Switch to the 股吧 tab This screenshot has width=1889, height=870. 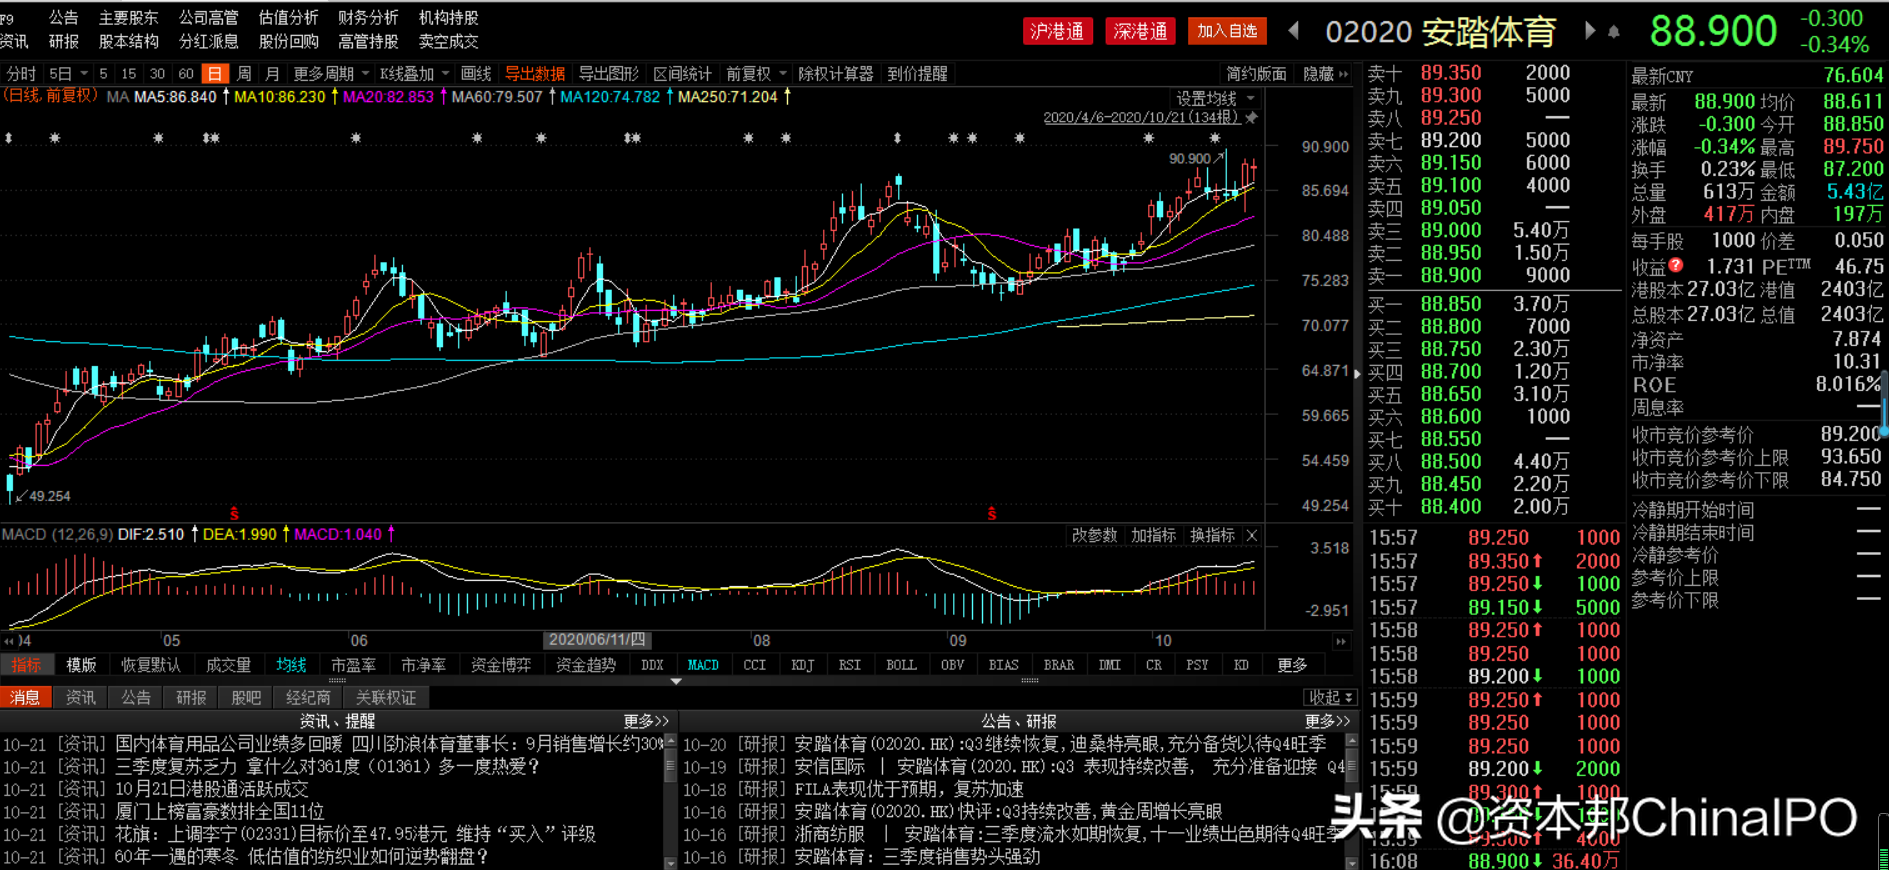coord(246,697)
